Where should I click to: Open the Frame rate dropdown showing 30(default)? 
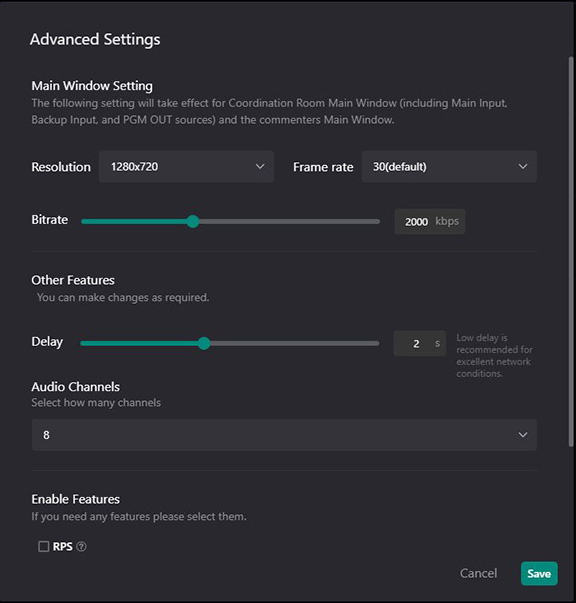[x=449, y=167]
